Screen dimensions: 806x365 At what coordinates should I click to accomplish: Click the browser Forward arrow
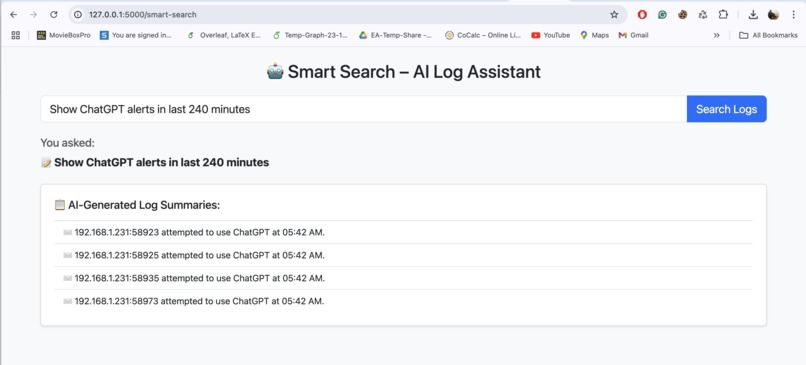(33, 15)
